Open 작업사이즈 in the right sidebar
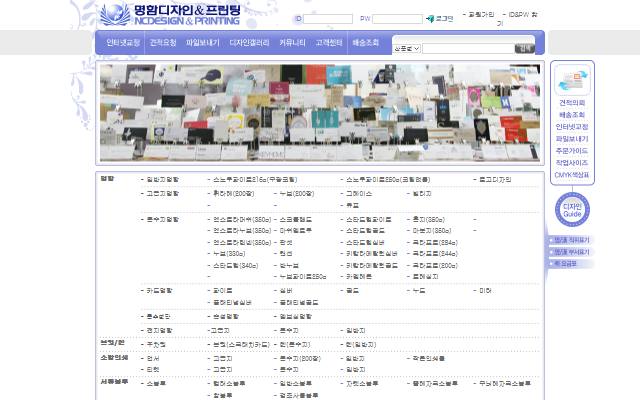640x400 pixels. coord(572,162)
